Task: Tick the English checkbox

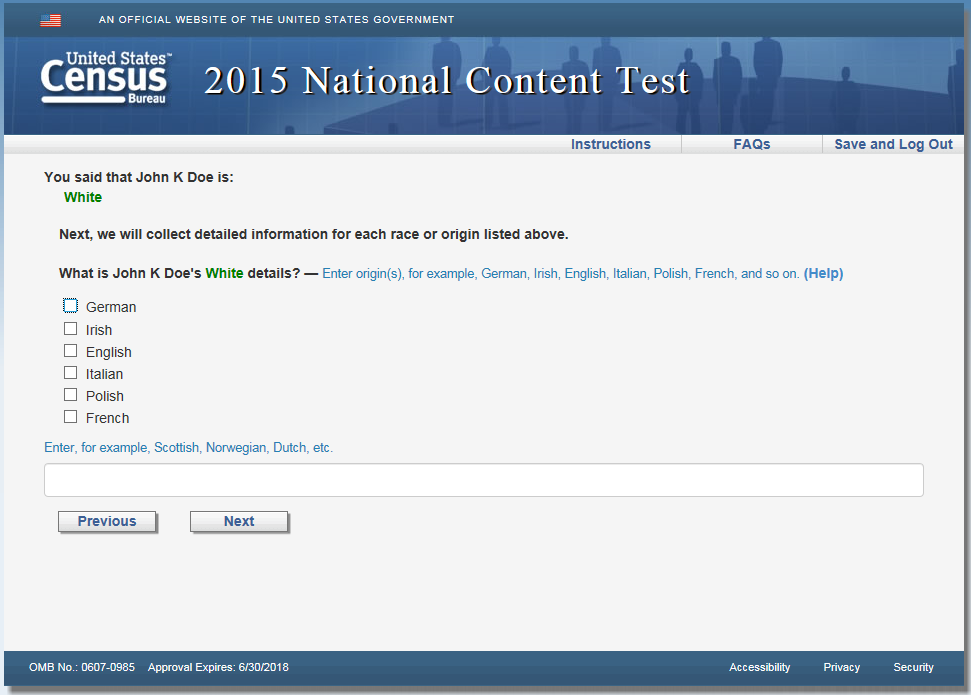Action: pyautogui.click(x=71, y=351)
